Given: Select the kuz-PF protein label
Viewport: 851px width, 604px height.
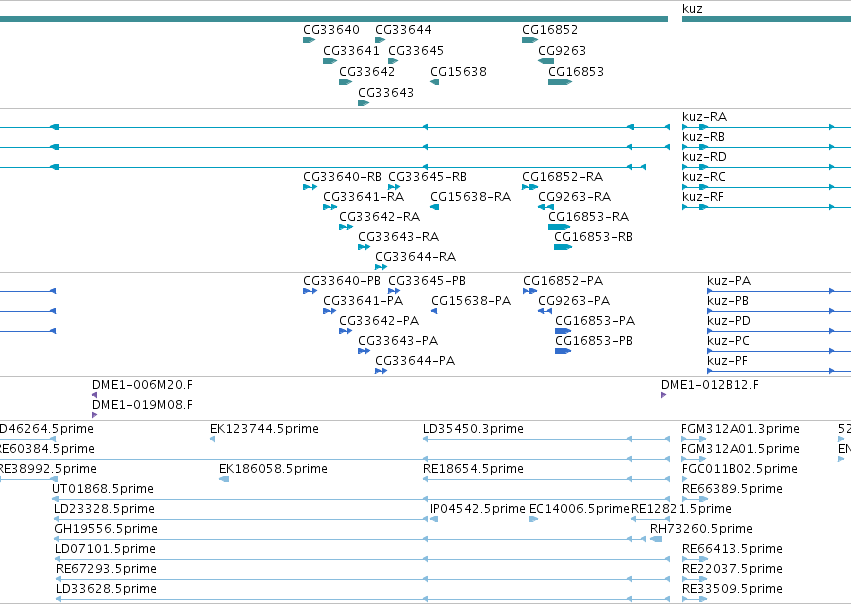Looking at the screenshot, I should click(x=727, y=361).
